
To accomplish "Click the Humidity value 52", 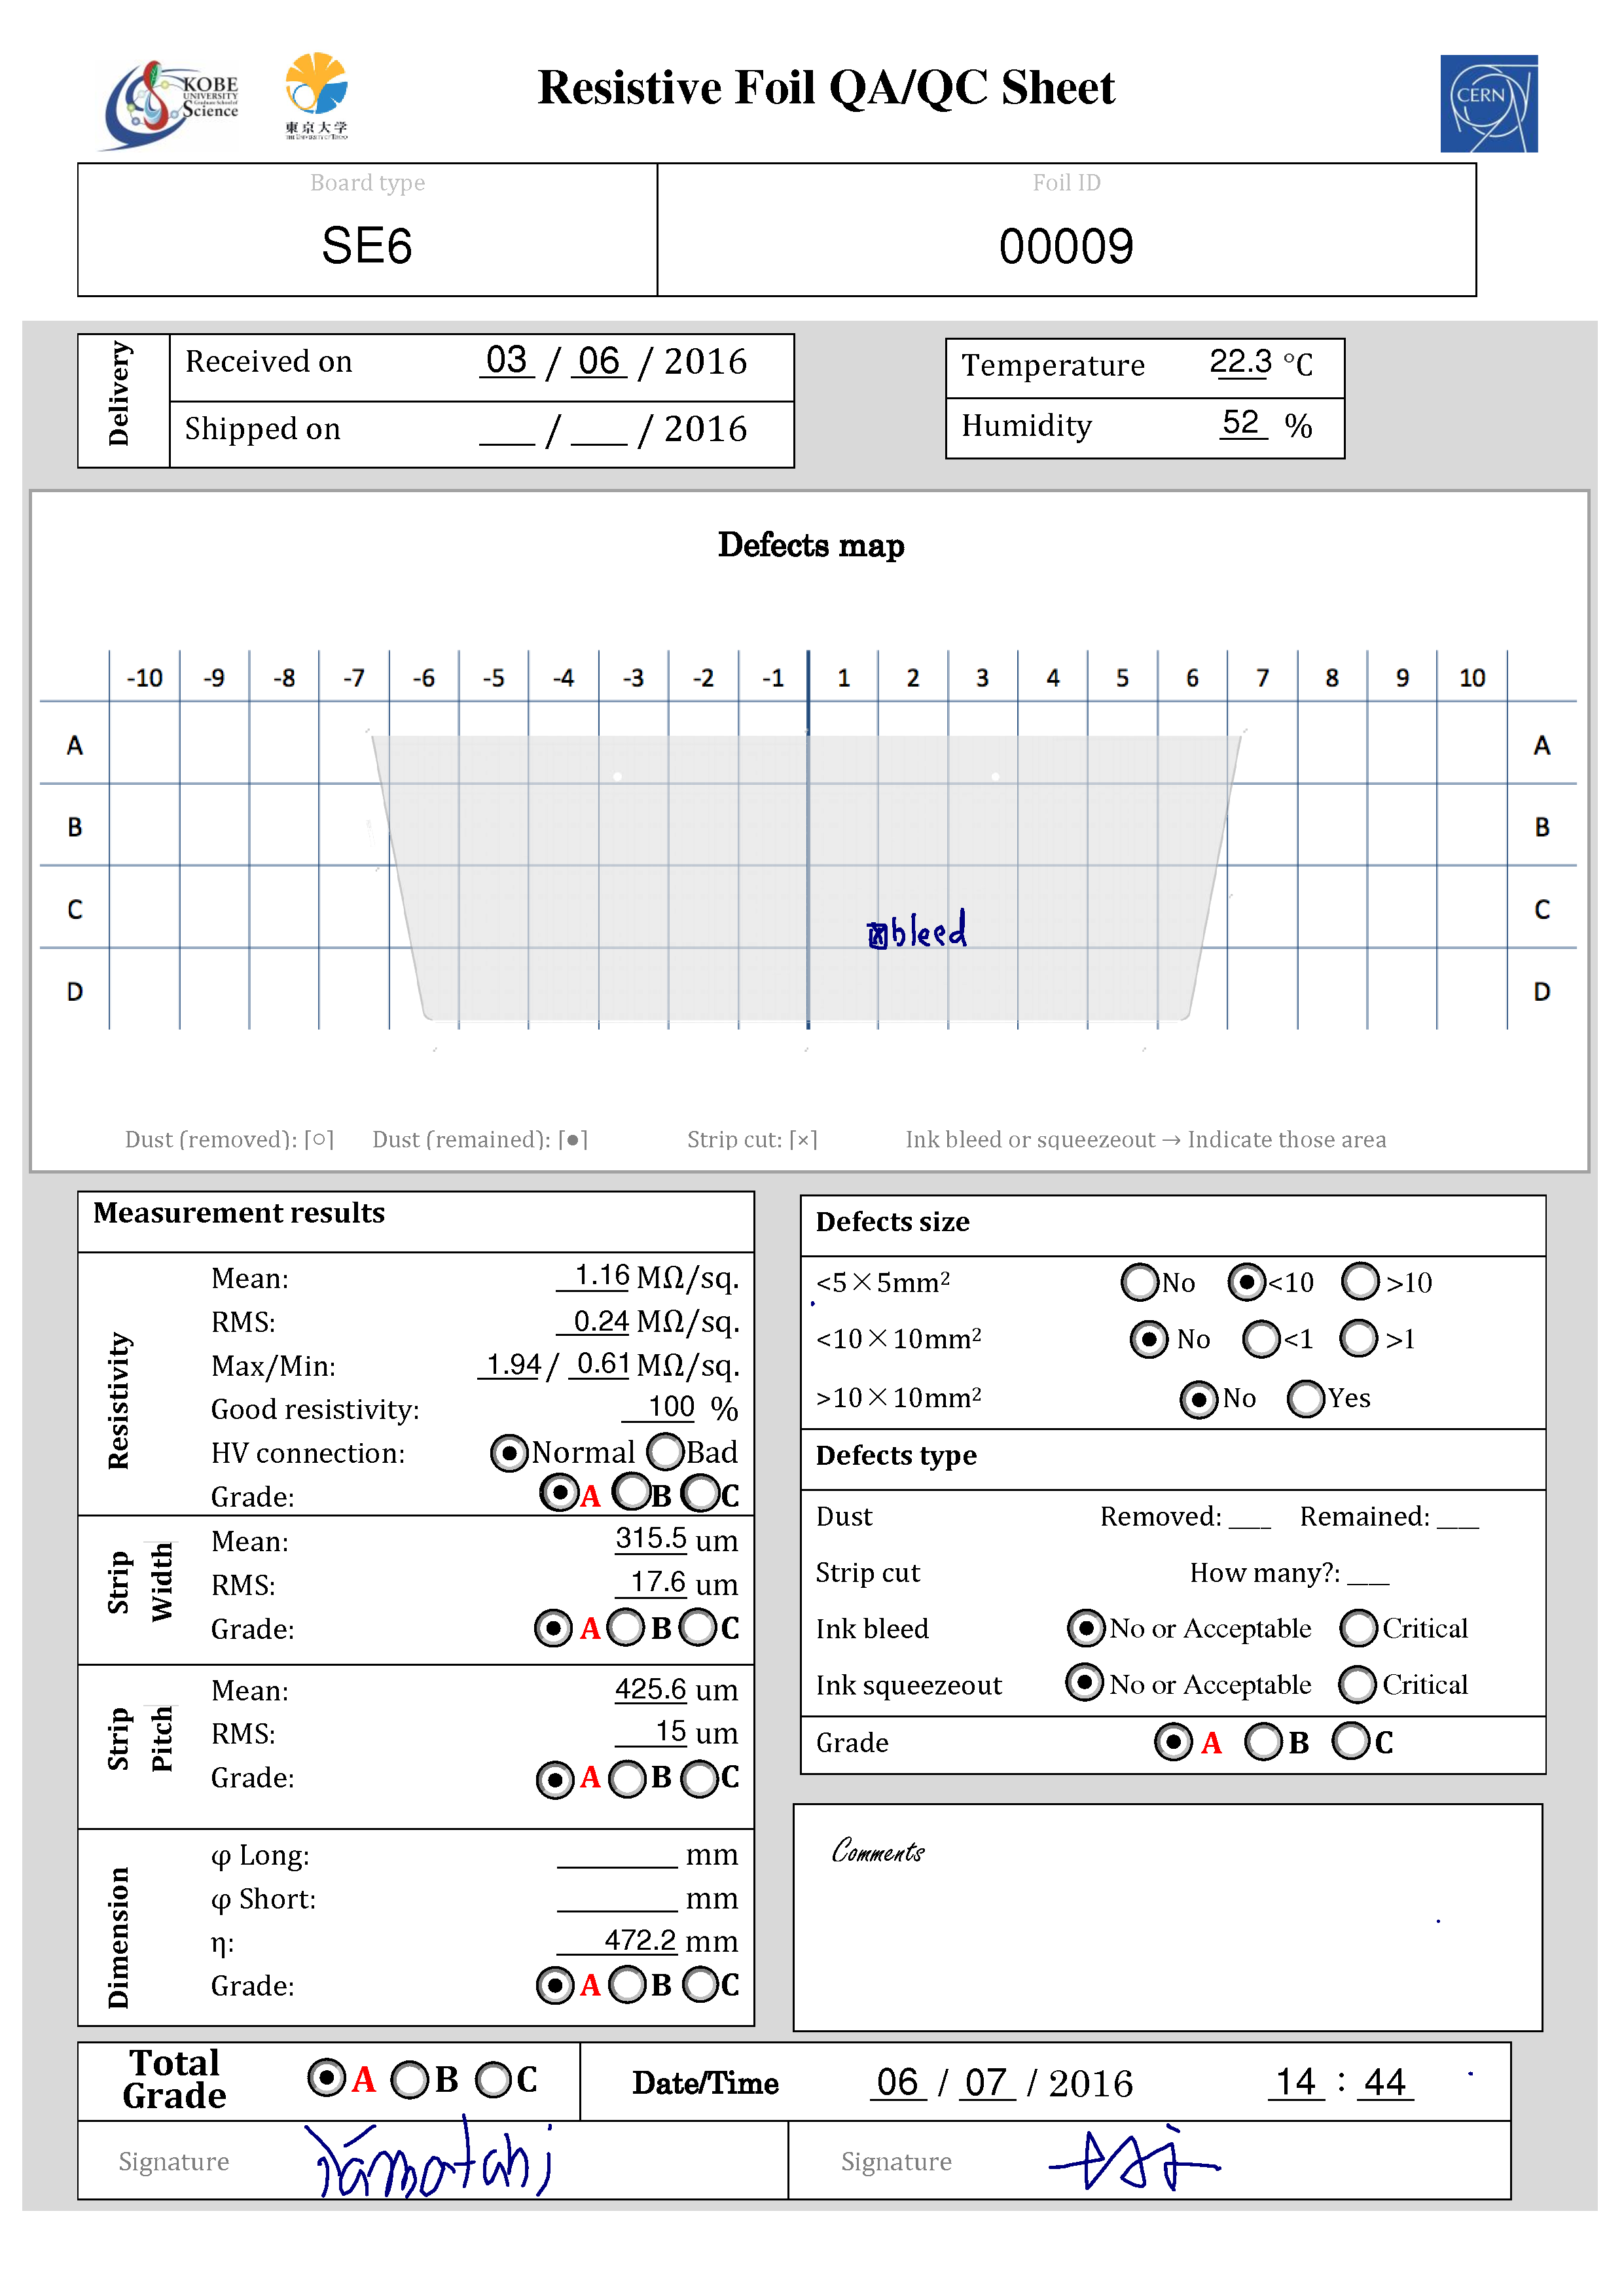I will (1242, 422).
